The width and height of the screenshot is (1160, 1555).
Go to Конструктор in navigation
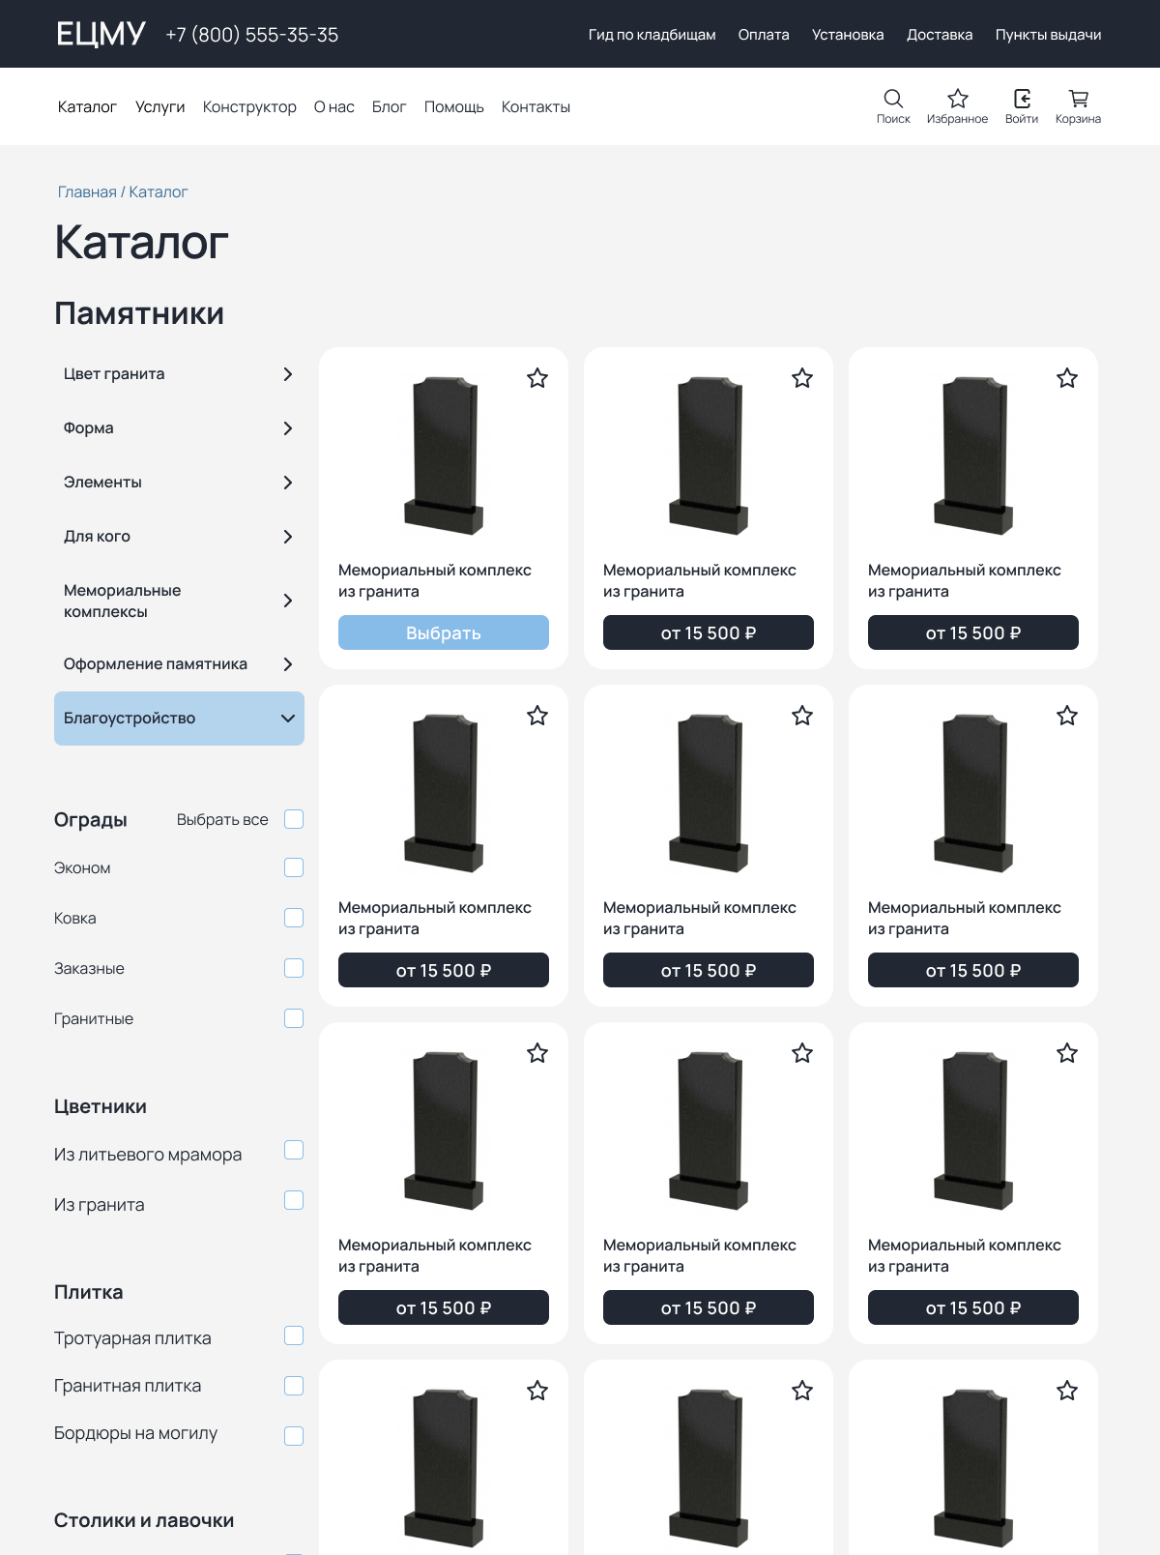point(250,107)
